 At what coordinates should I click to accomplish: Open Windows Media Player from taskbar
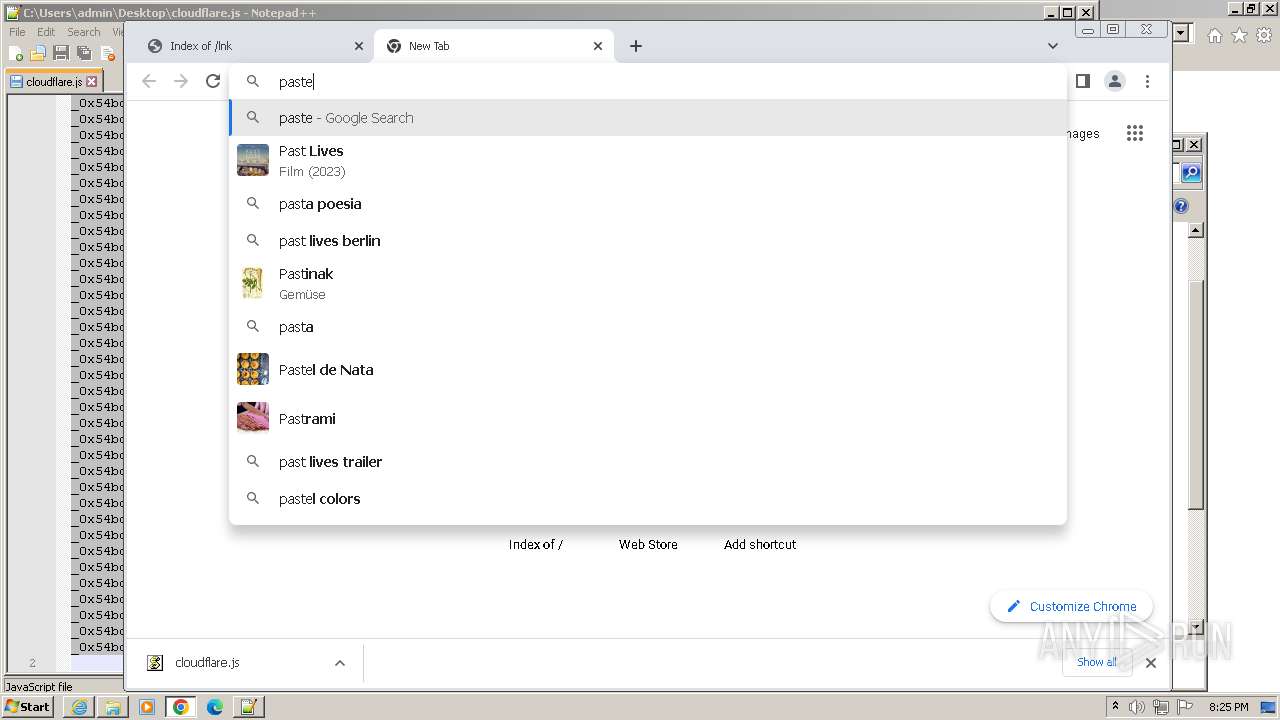click(147, 707)
